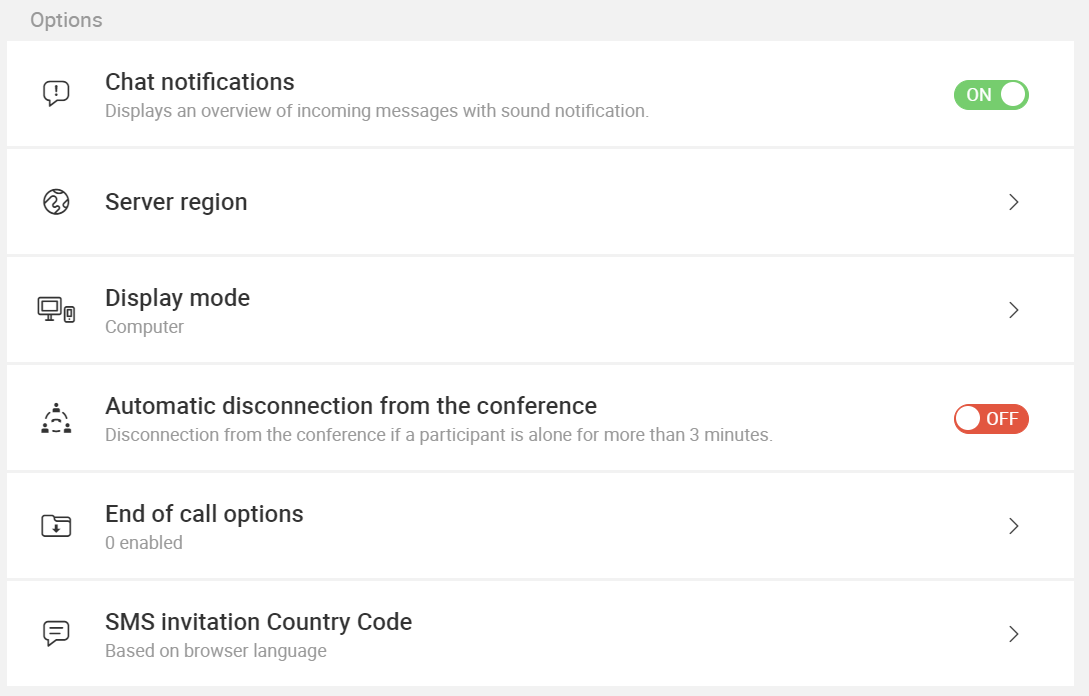This screenshot has height=696, width=1089.
Task: Select the Display mode row title
Action: 178,298
